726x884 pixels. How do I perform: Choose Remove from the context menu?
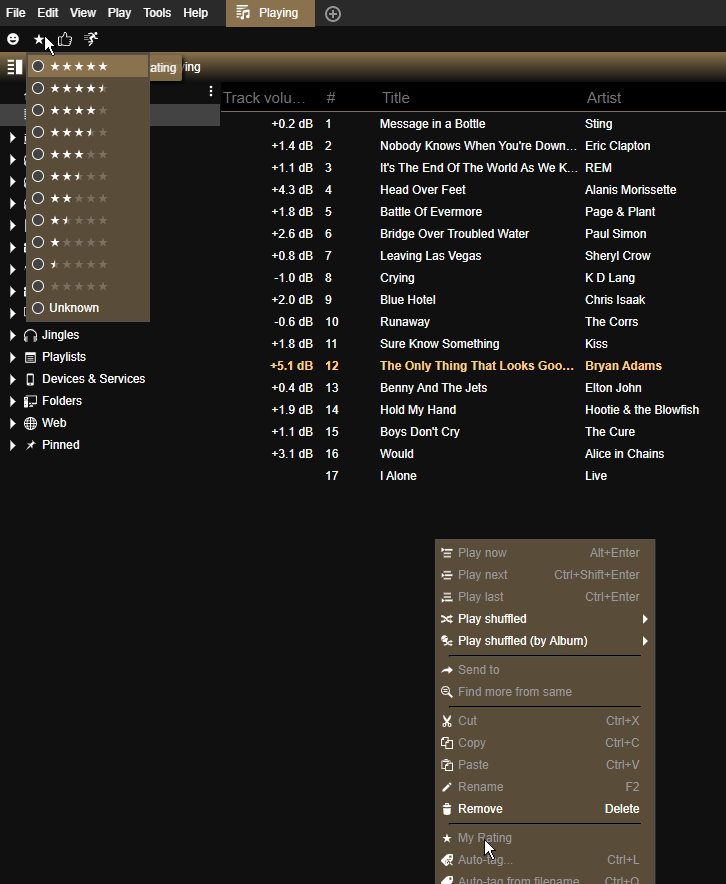click(x=480, y=809)
